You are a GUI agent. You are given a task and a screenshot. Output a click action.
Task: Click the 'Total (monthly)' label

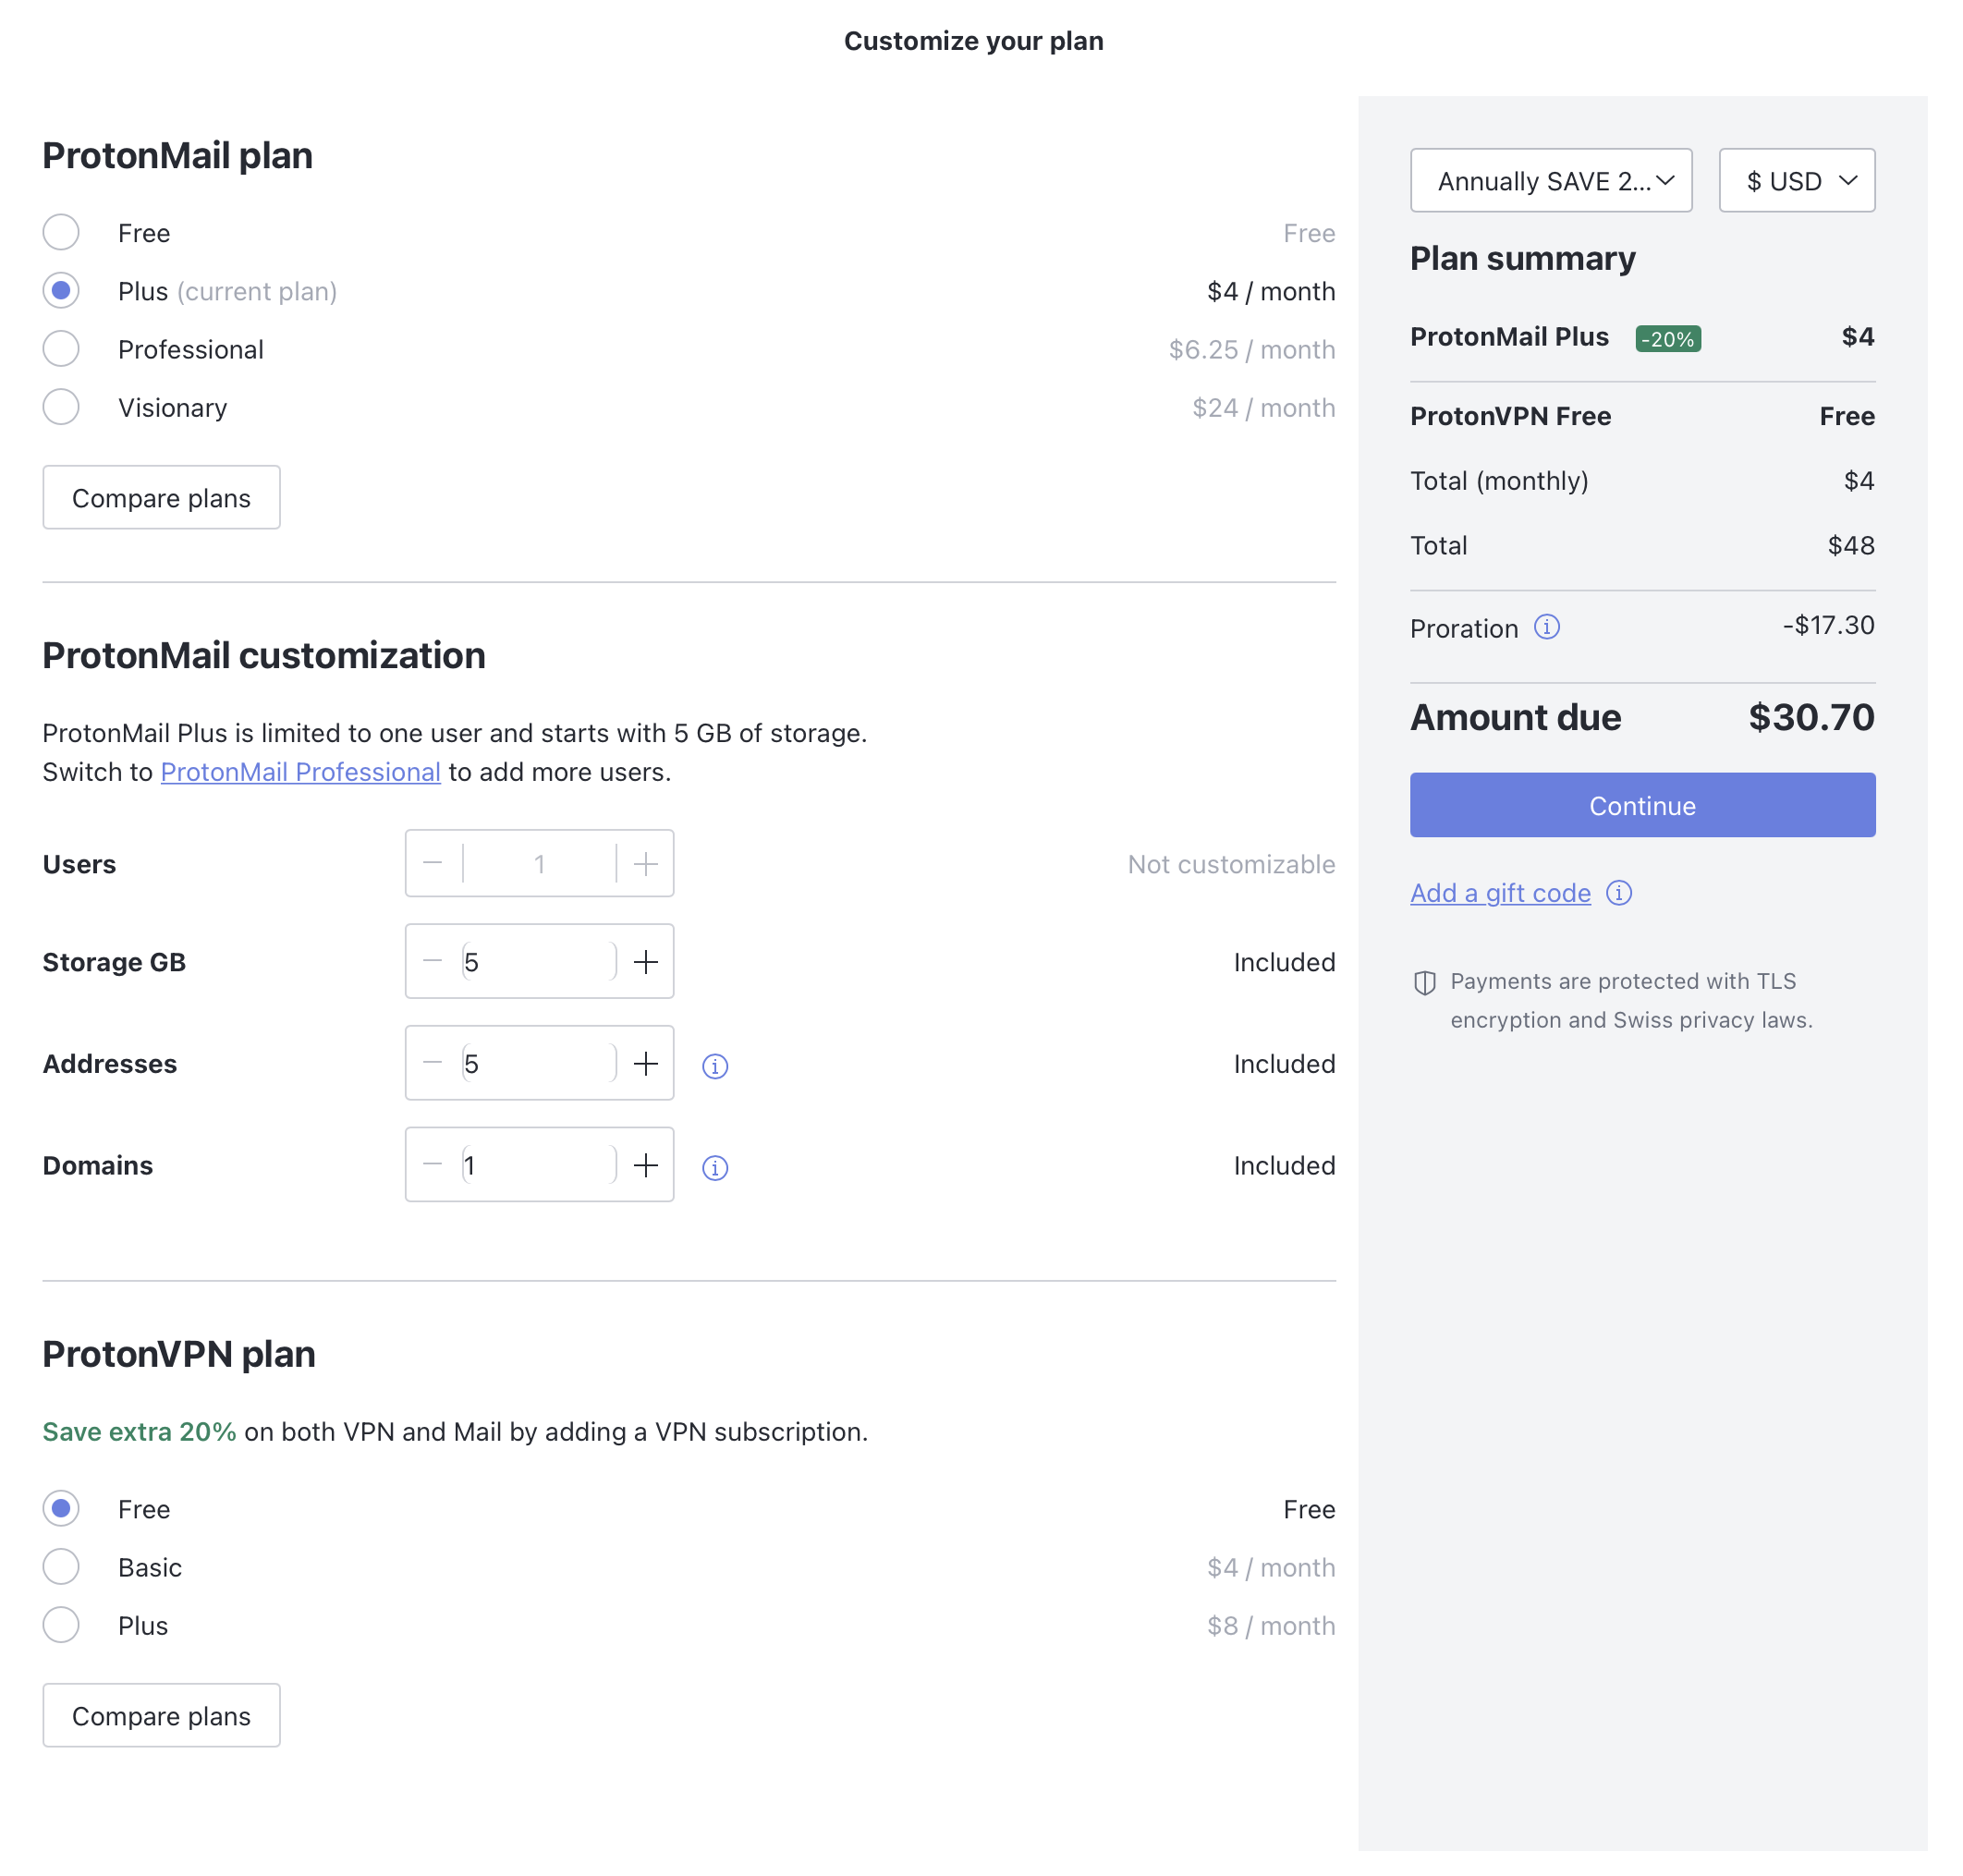point(1499,481)
